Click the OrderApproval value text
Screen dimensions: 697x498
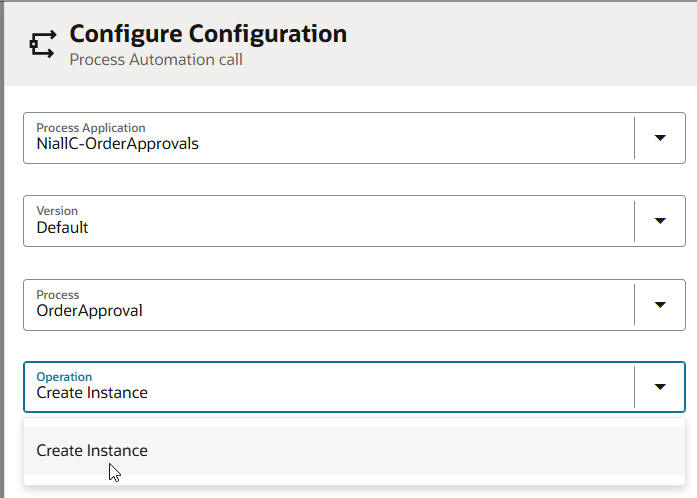click(89, 310)
